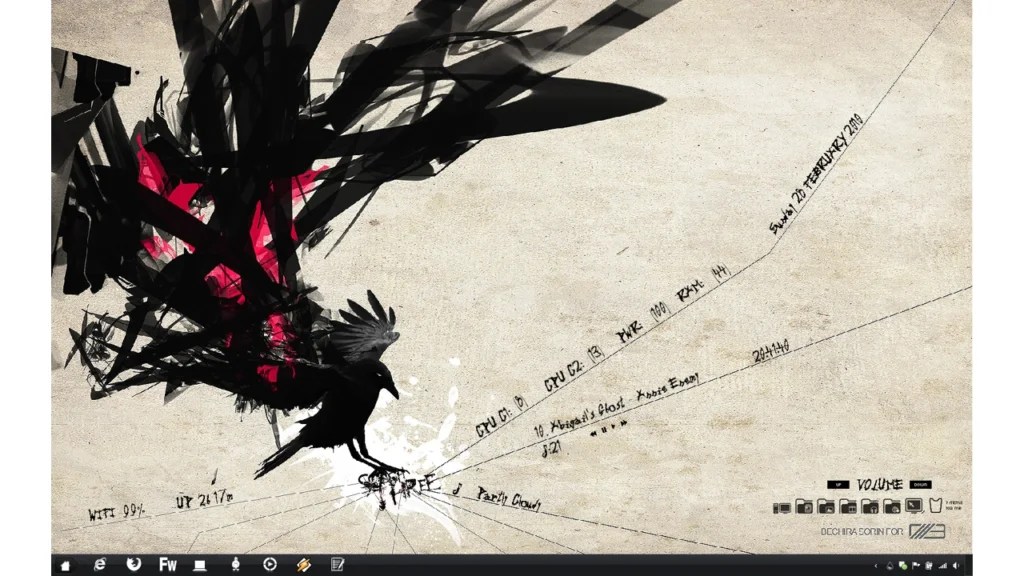Launch Winamp lightning-bolt icon in the taskbar
The image size is (1024, 576).
click(304, 565)
